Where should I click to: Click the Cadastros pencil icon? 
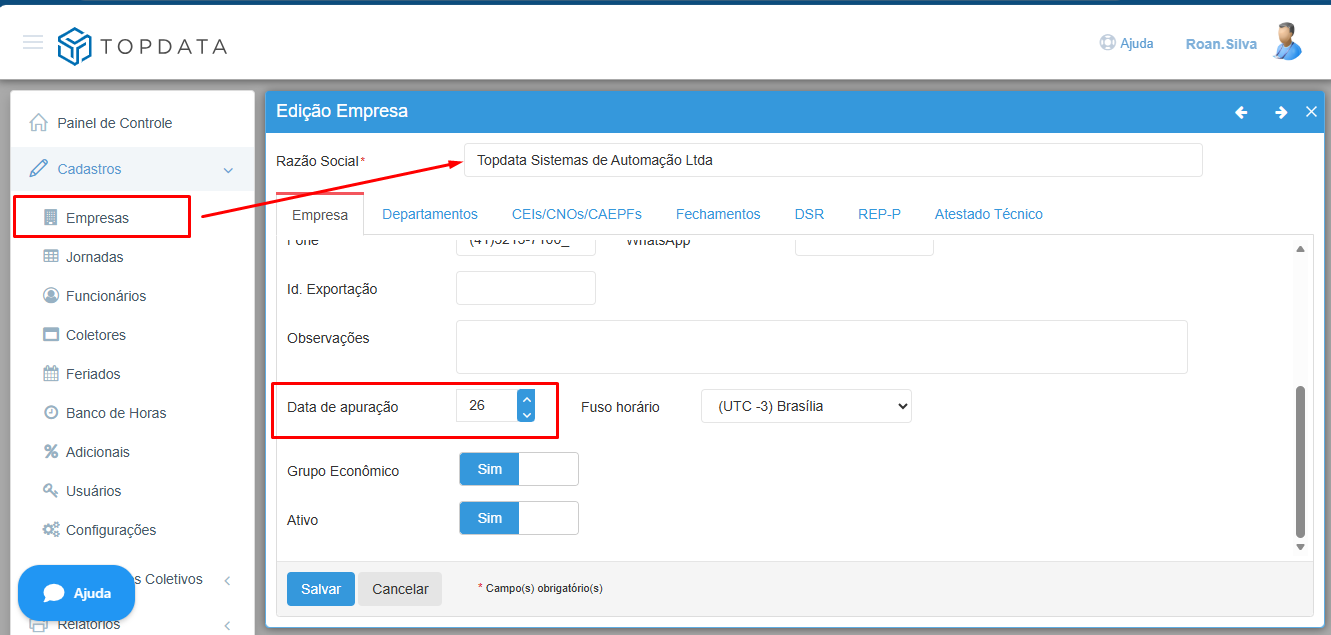pos(39,168)
